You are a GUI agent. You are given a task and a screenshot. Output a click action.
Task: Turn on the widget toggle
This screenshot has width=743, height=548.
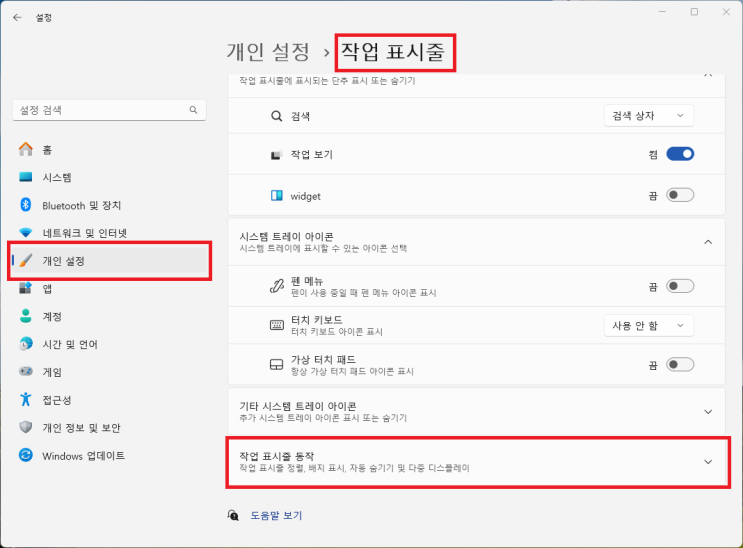pos(680,195)
